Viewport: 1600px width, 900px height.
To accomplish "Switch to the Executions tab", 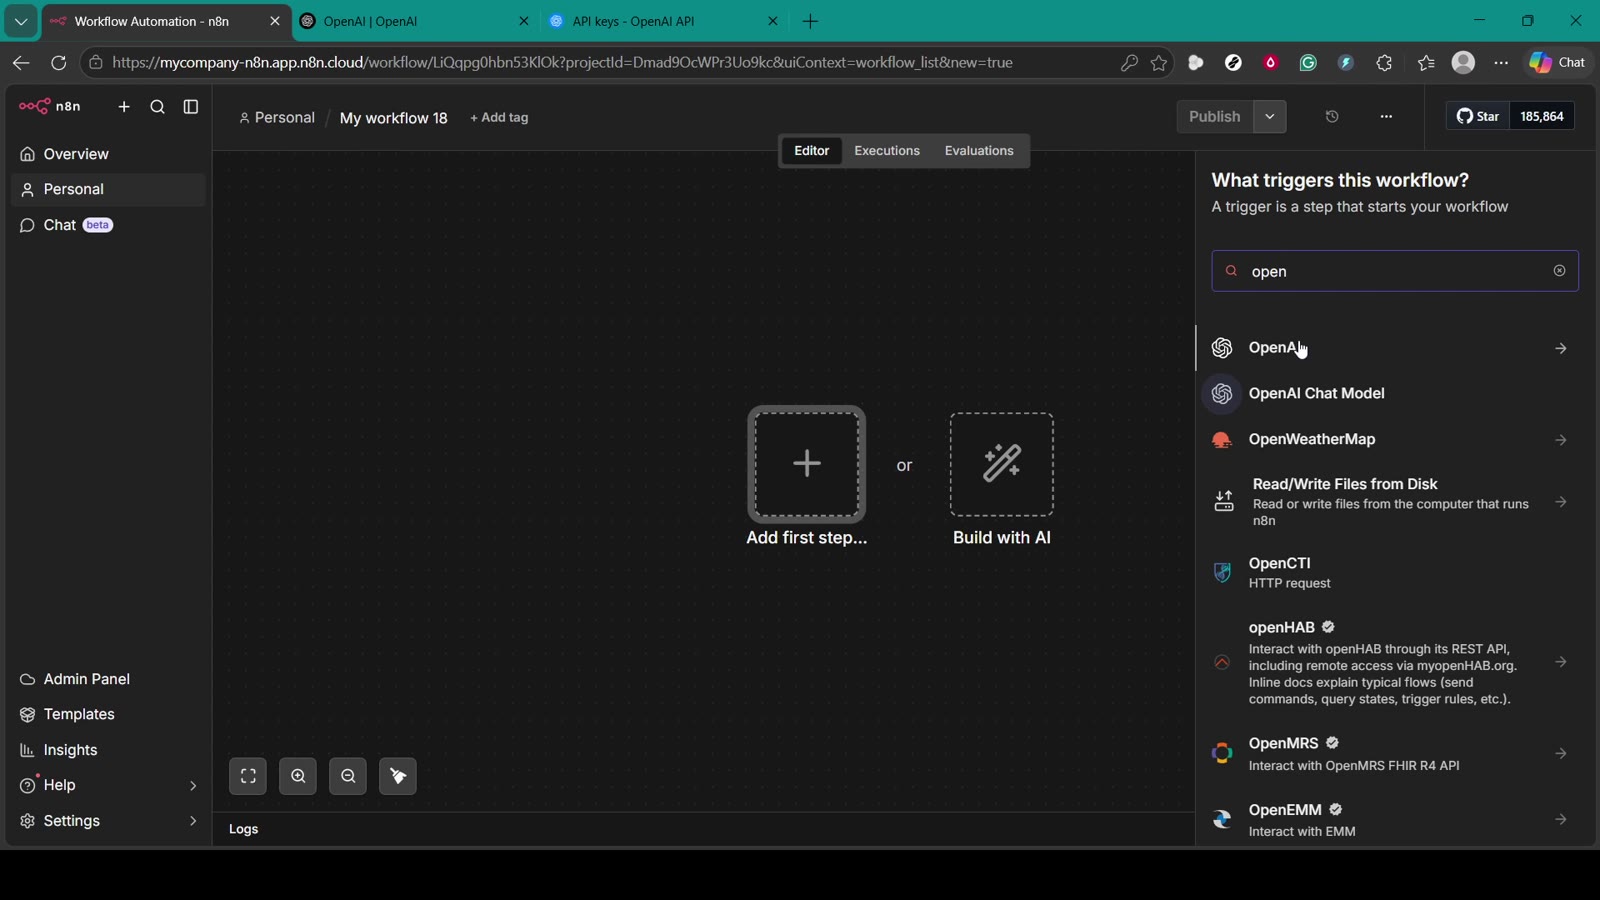I will [x=887, y=151].
